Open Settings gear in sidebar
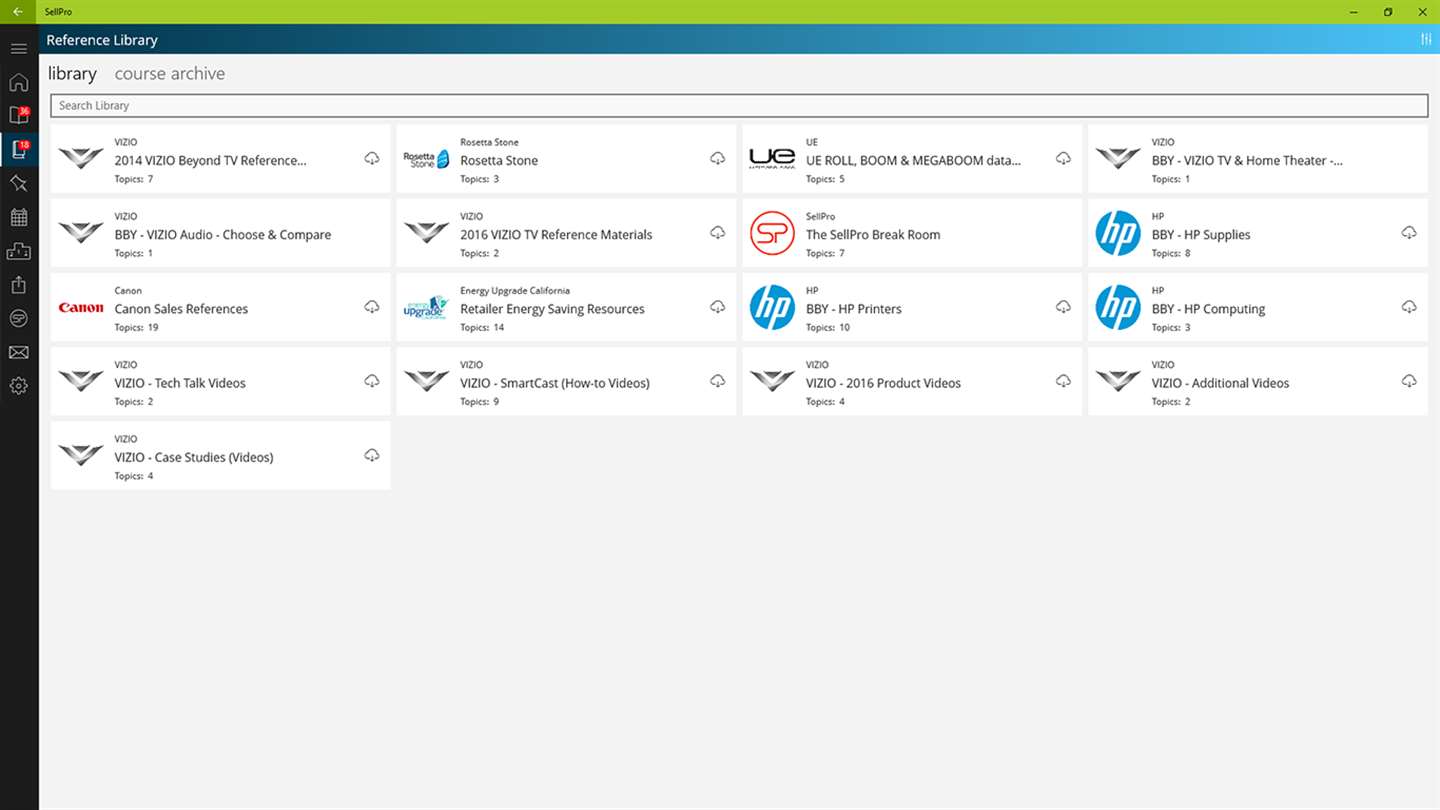Viewport: 1440px width, 810px height. tap(19, 386)
